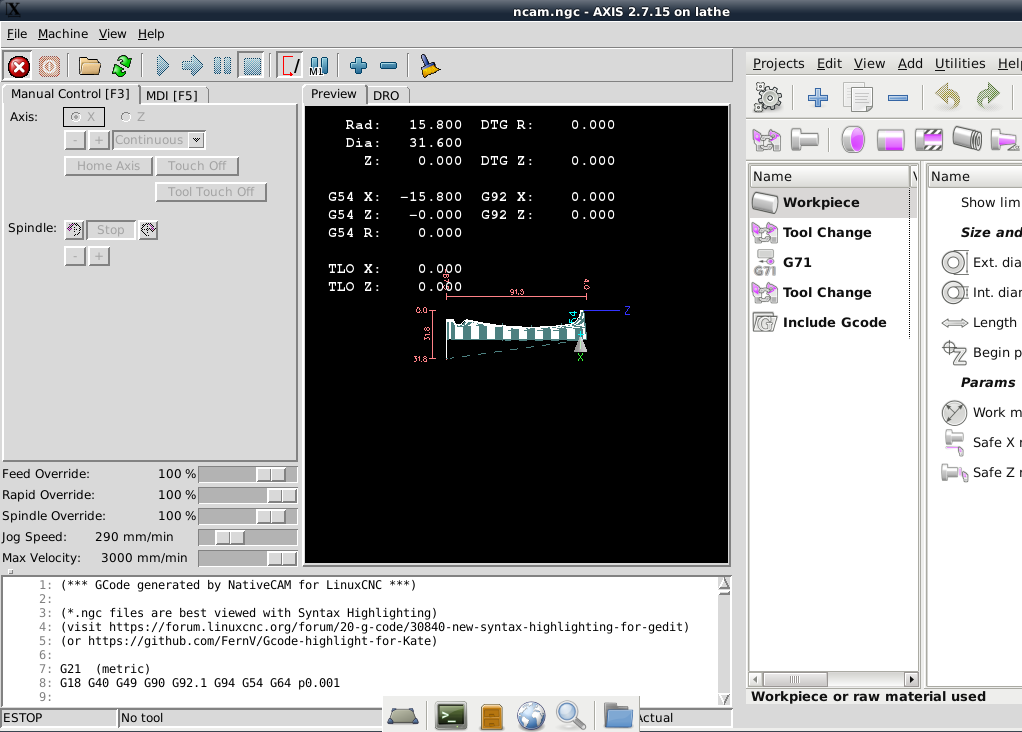The height and width of the screenshot is (732, 1022).
Task: Click the open G-code file folder icon
Action: pos(90,67)
